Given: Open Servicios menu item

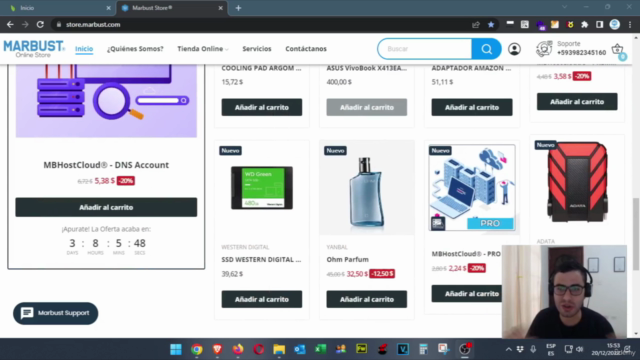Looking at the screenshot, I should tap(257, 49).
